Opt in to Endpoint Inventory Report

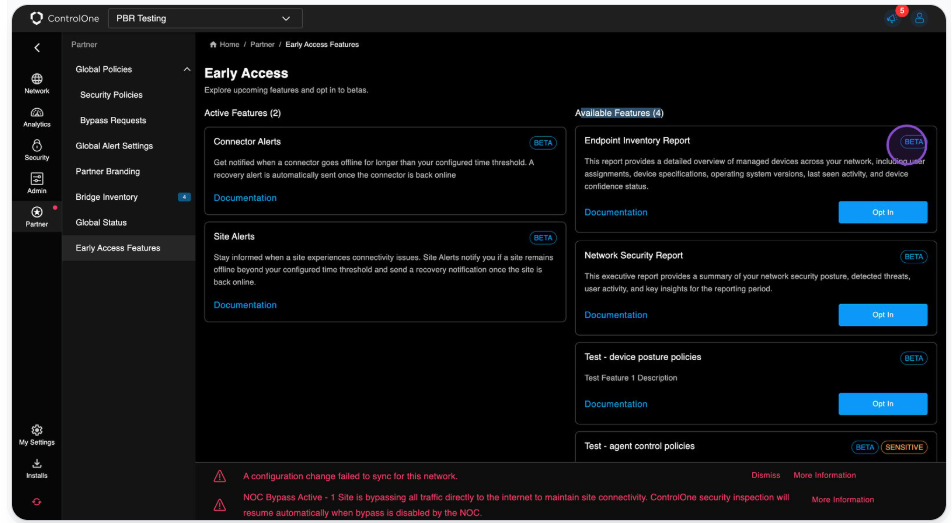[883, 212]
